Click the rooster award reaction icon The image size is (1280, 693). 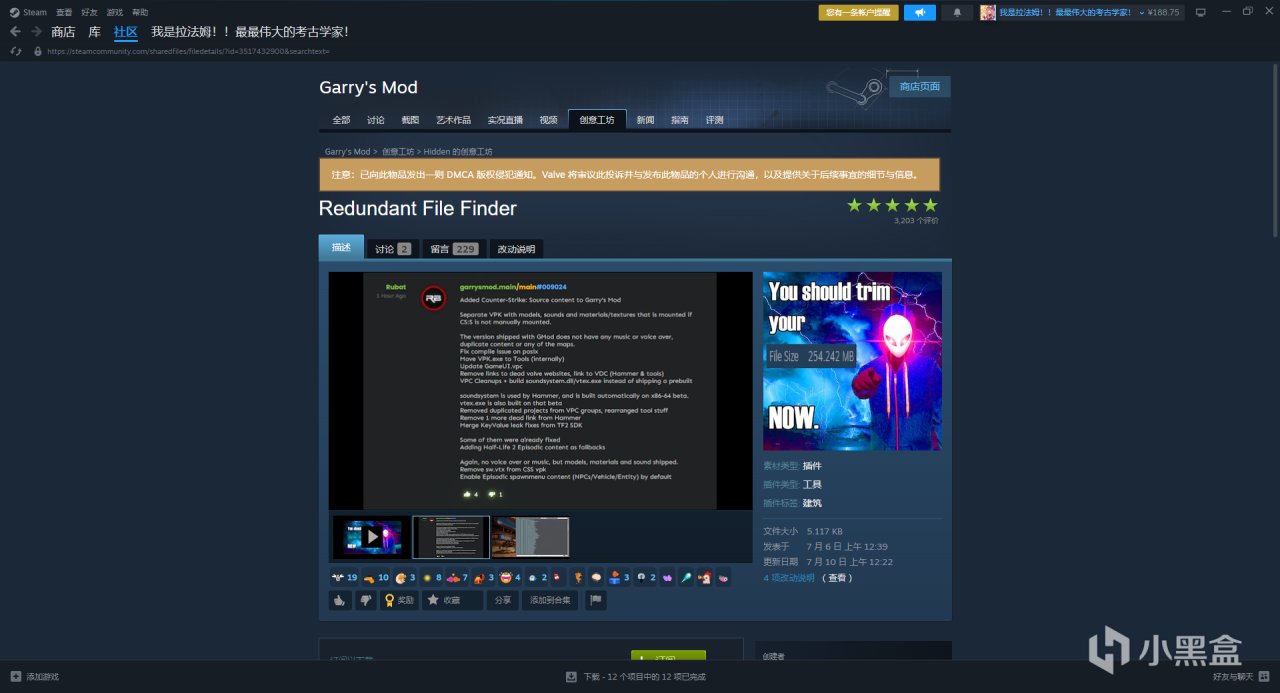[x=704, y=577]
